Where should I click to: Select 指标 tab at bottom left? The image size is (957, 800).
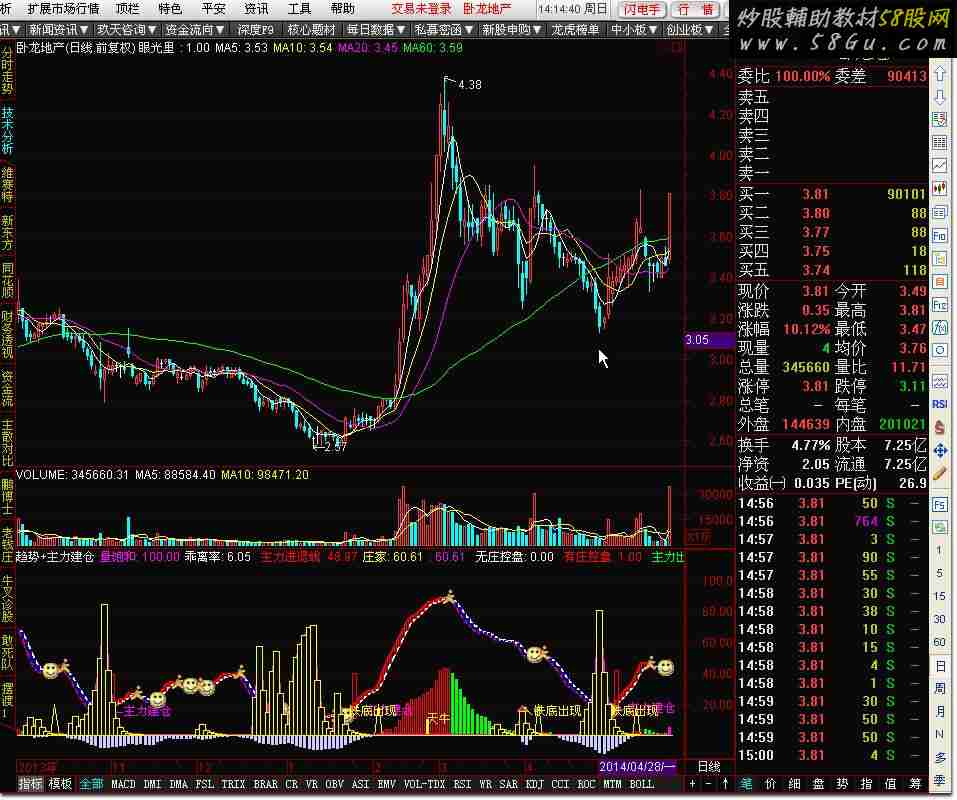[30, 784]
